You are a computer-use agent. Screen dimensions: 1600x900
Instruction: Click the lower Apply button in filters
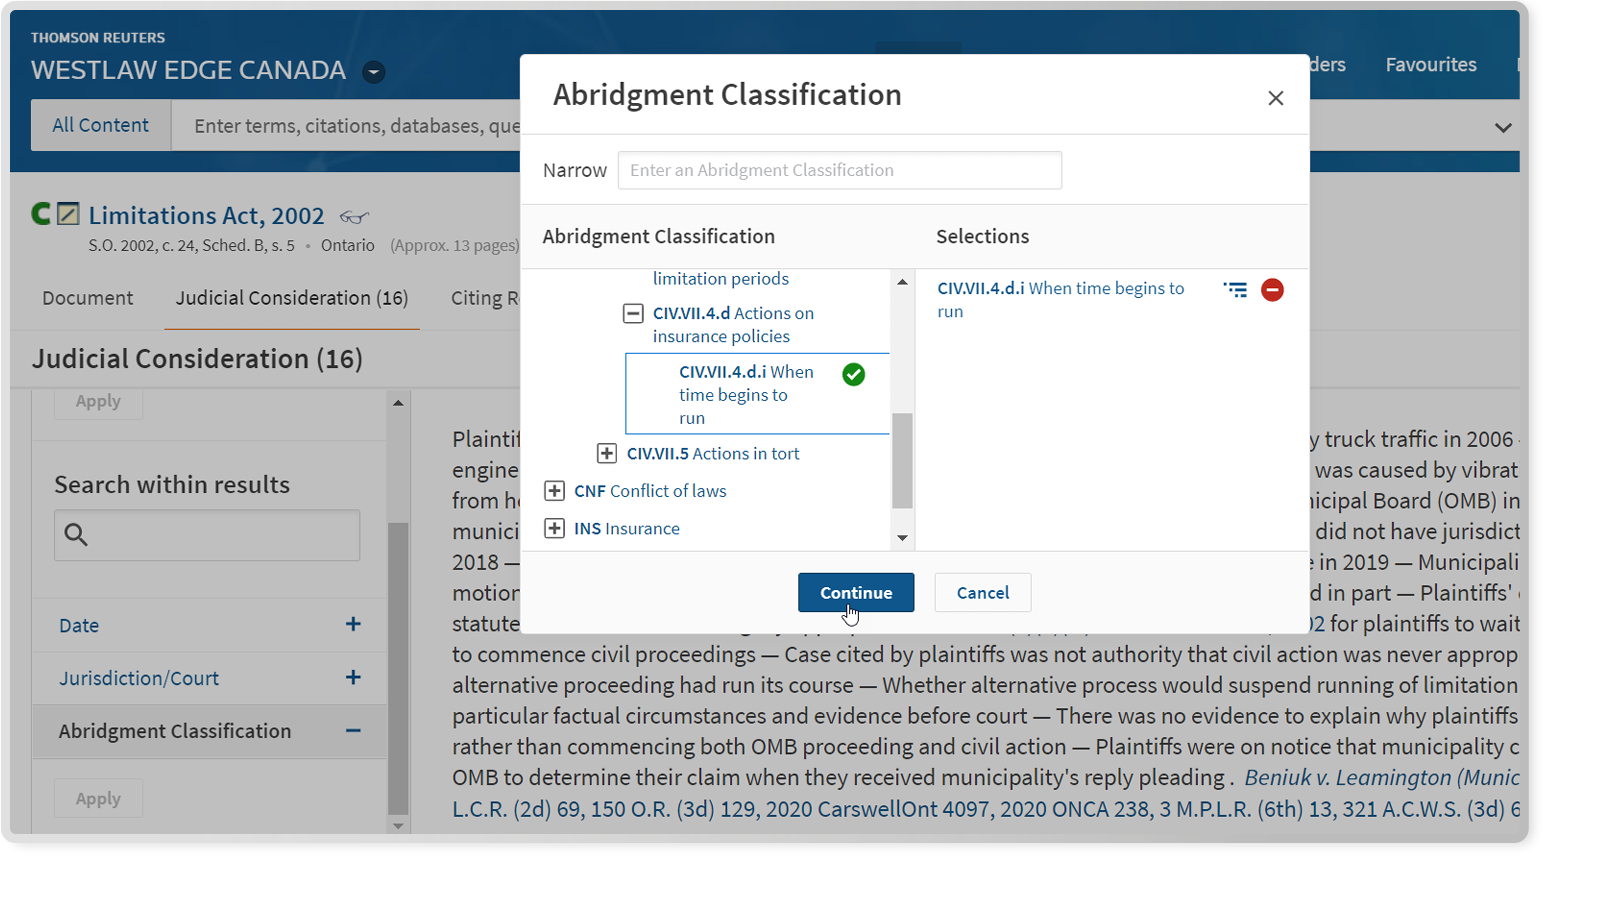(98, 798)
